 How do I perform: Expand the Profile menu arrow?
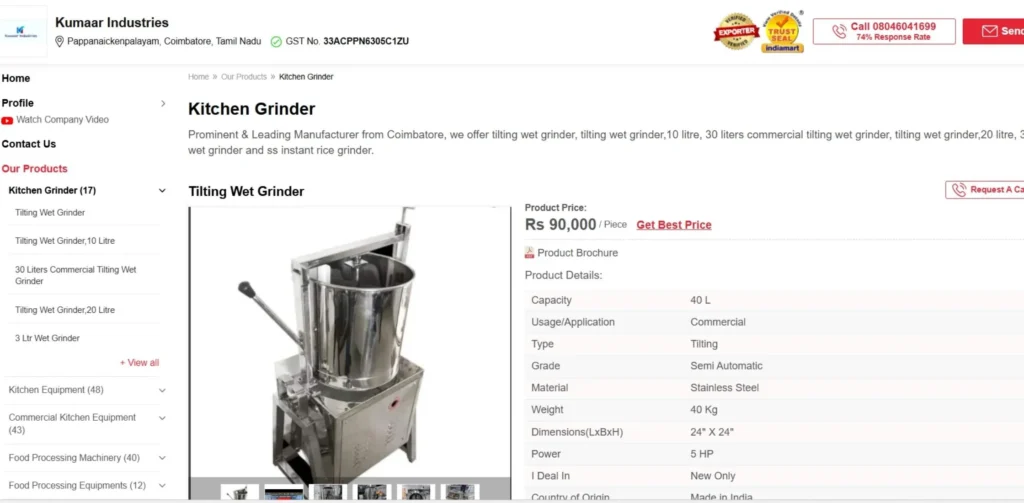point(163,103)
